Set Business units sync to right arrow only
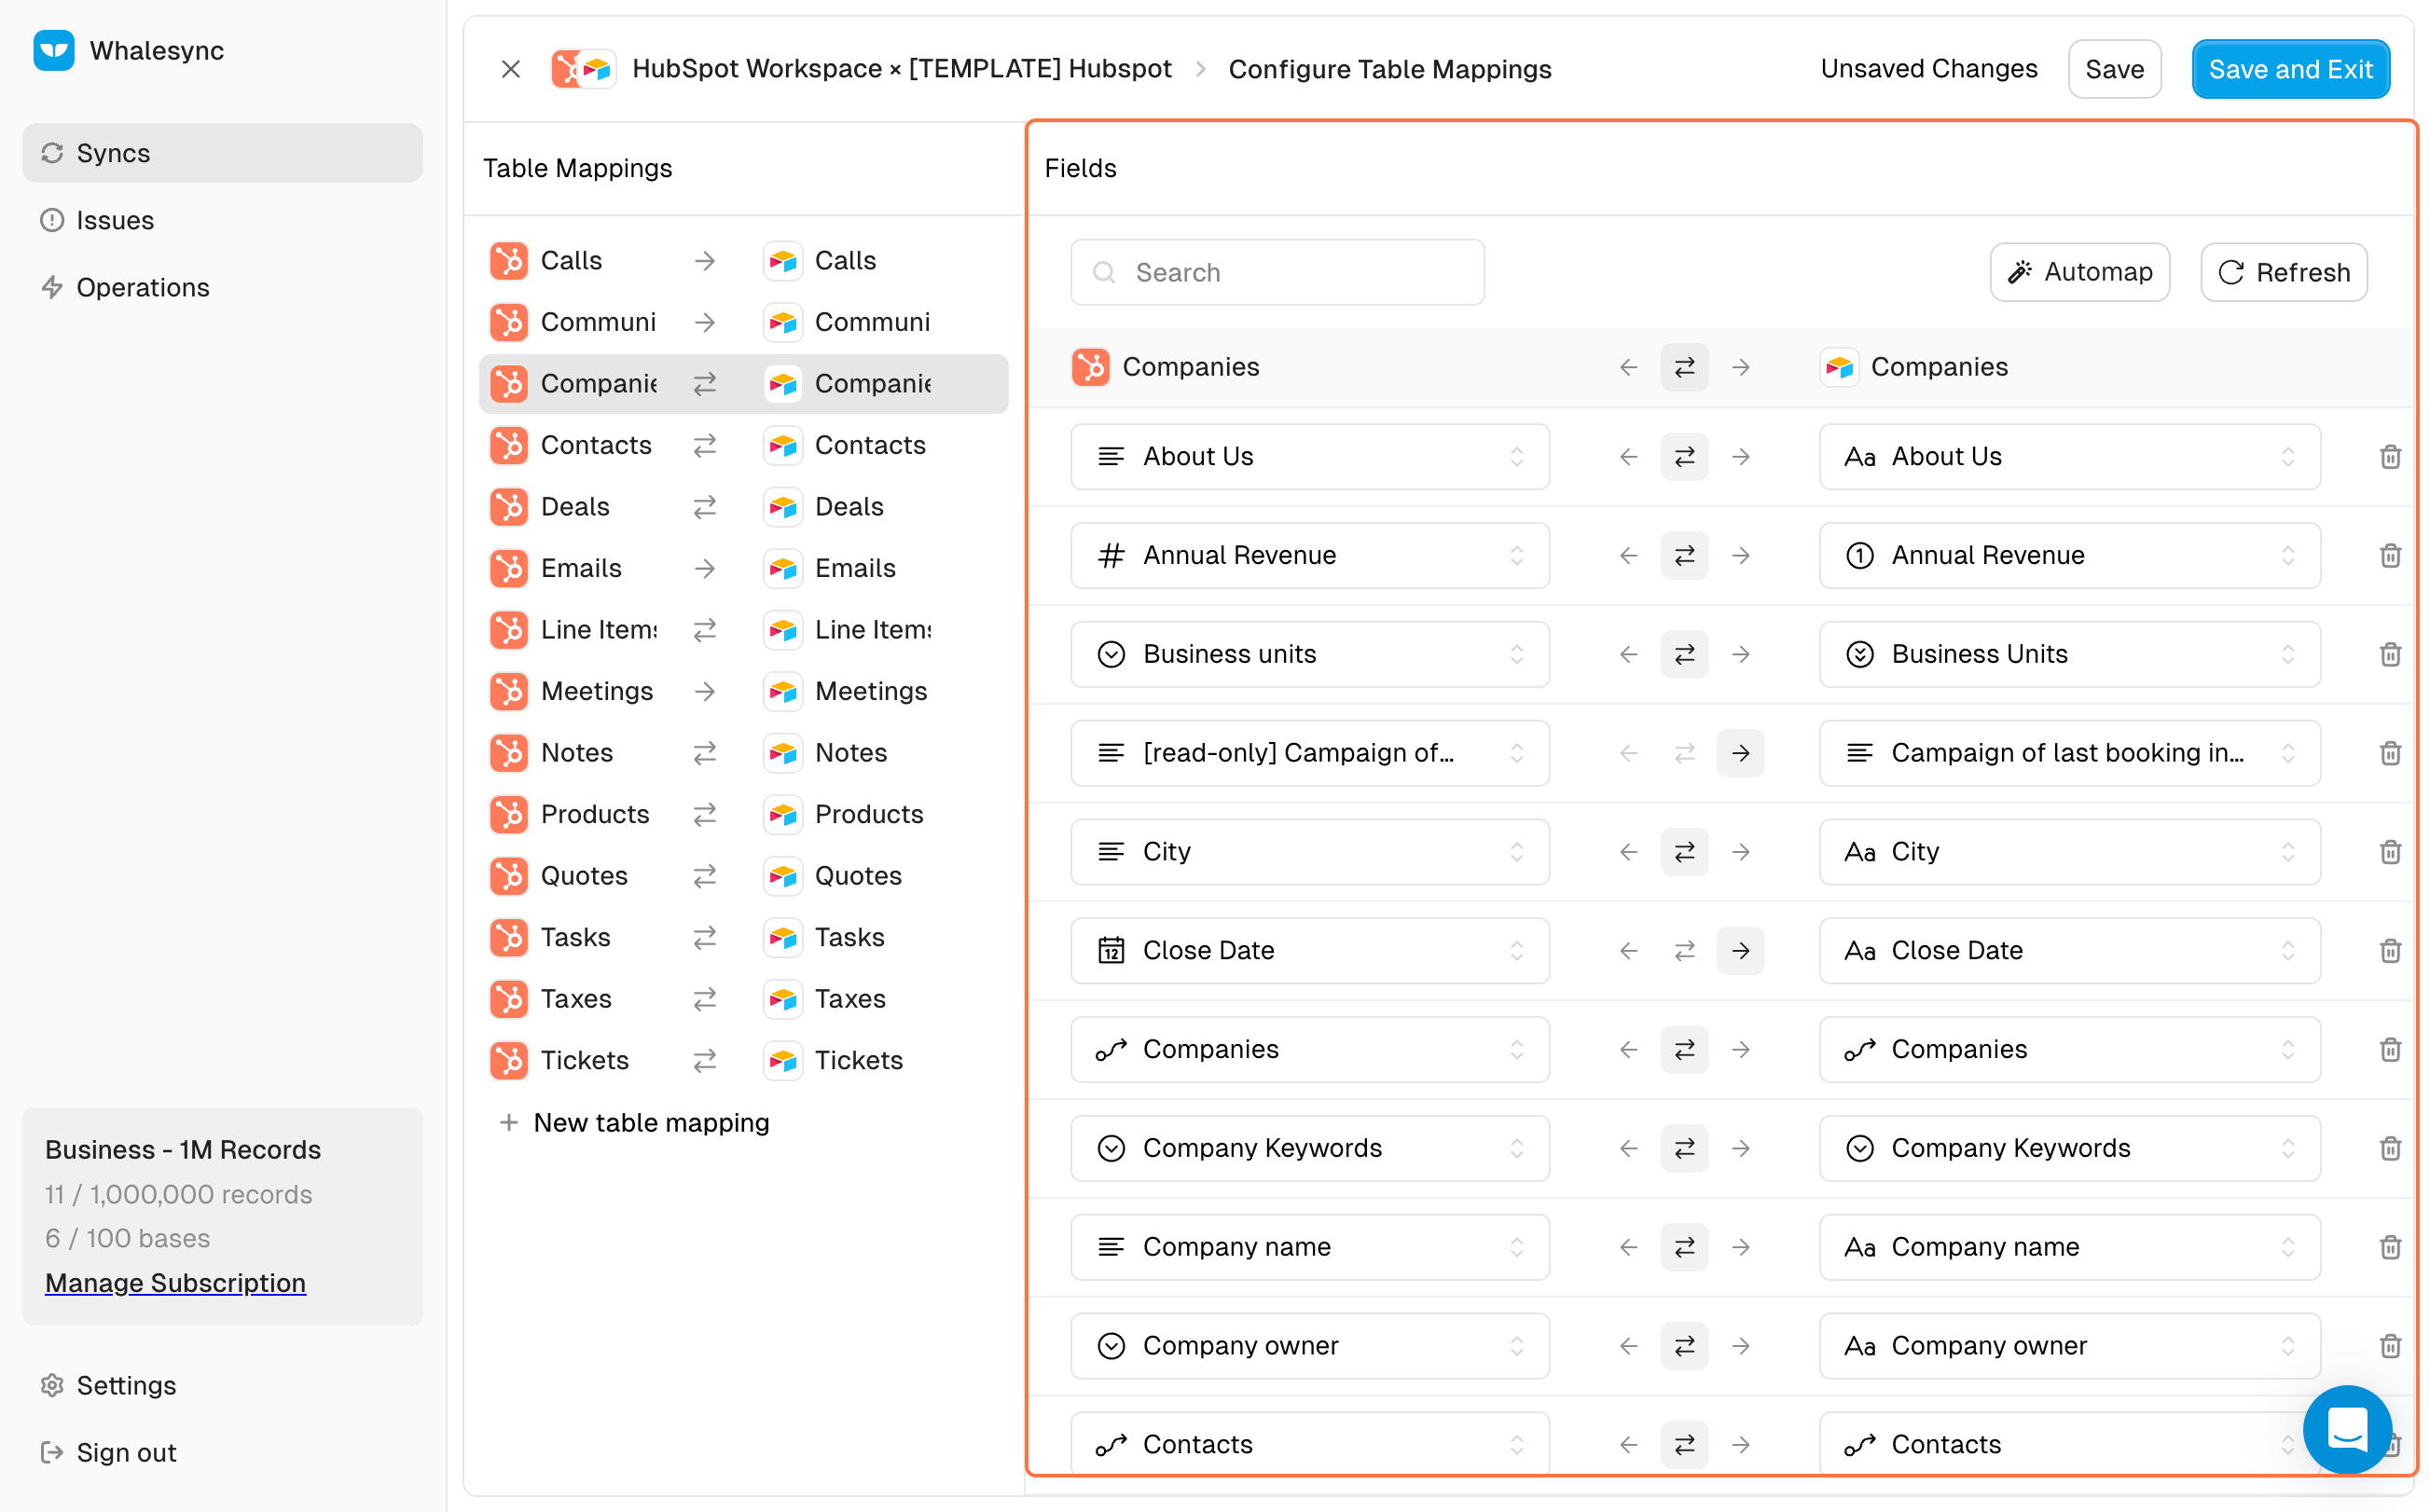This screenshot has width=2430, height=1512. [1740, 654]
